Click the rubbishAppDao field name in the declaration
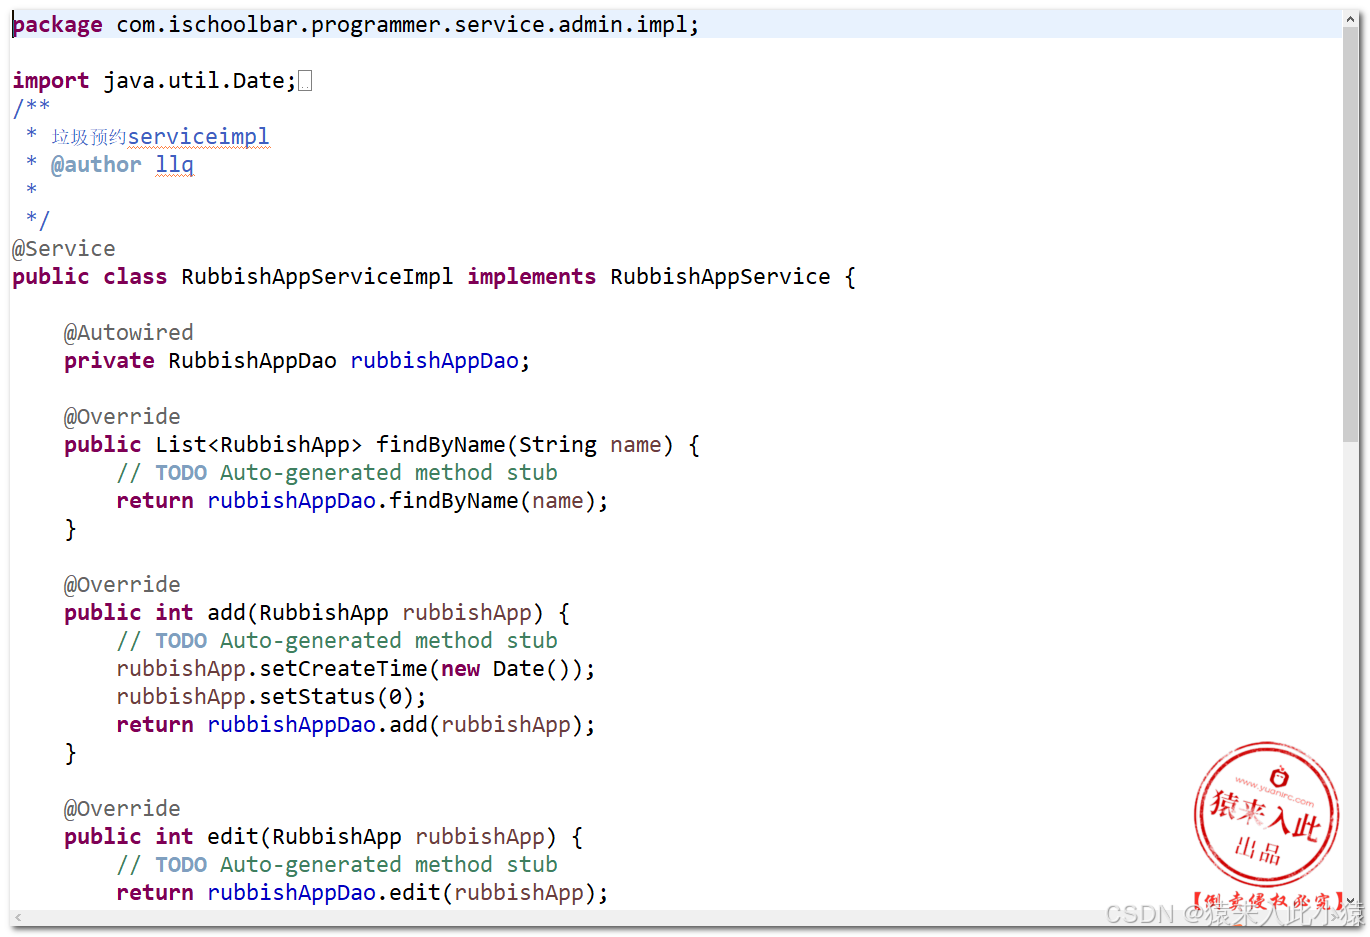1370x937 pixels. 434,361
